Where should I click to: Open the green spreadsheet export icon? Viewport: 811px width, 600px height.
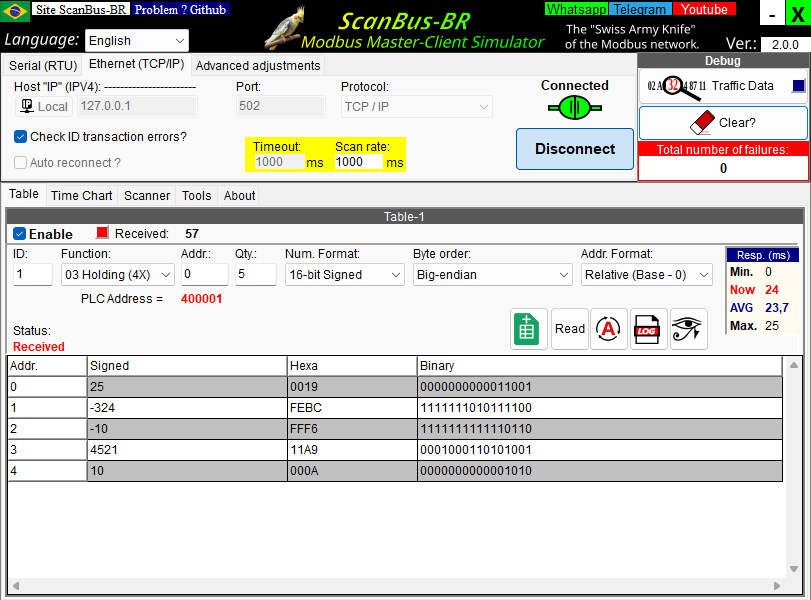[529, 329]
